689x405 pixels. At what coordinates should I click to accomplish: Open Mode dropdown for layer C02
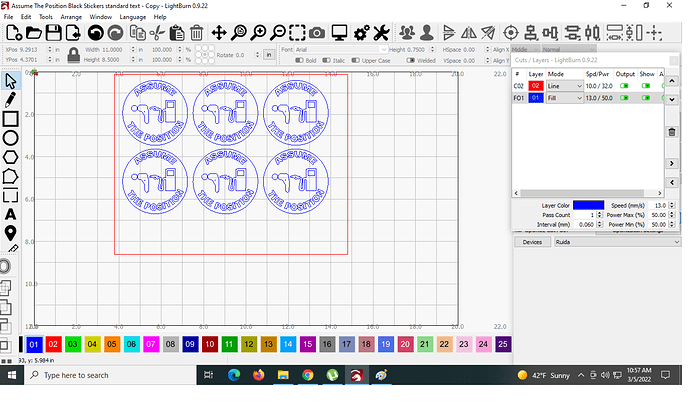pos(561,86)
